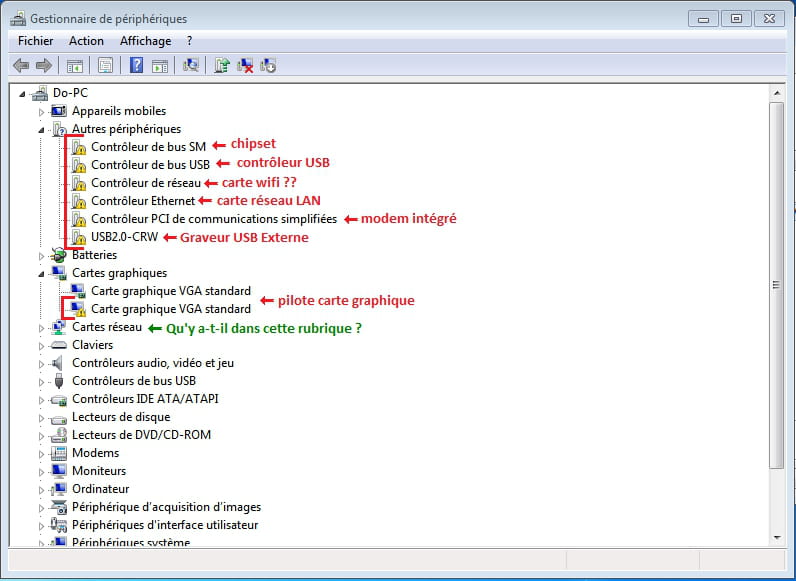This screenshot has width=796, height=581.
Task: Click the Update driver toolbar icon
Action: (x=222, y=66)
